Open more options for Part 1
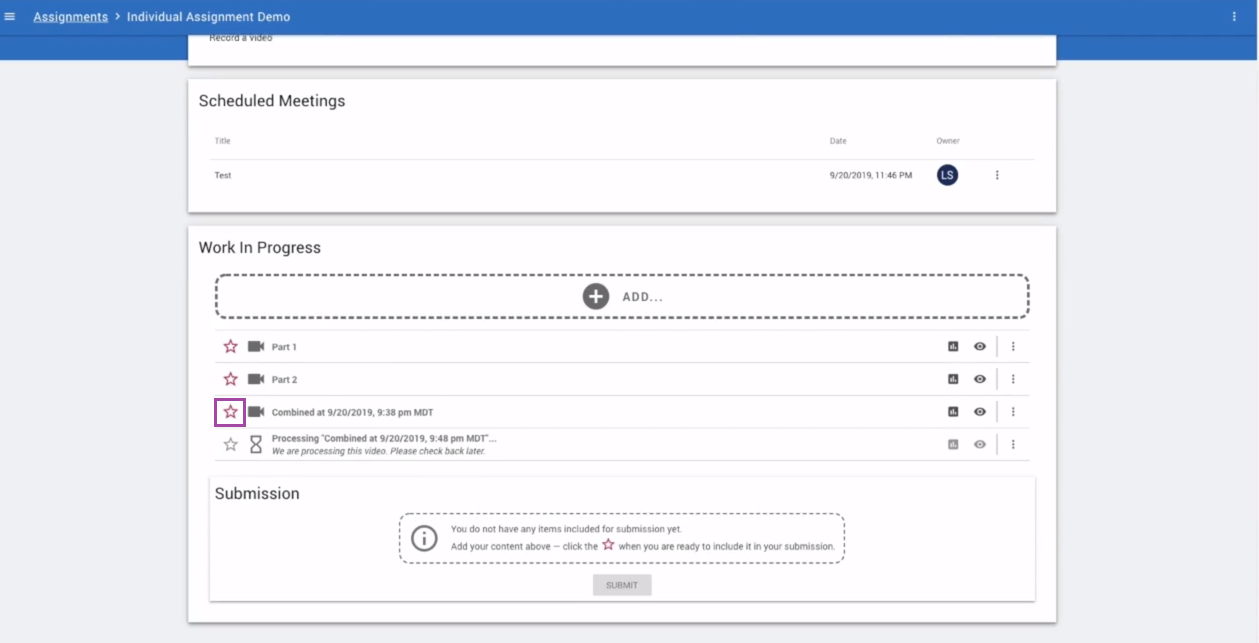This screenshot has width=1259, height=643. click(1013, 347)
